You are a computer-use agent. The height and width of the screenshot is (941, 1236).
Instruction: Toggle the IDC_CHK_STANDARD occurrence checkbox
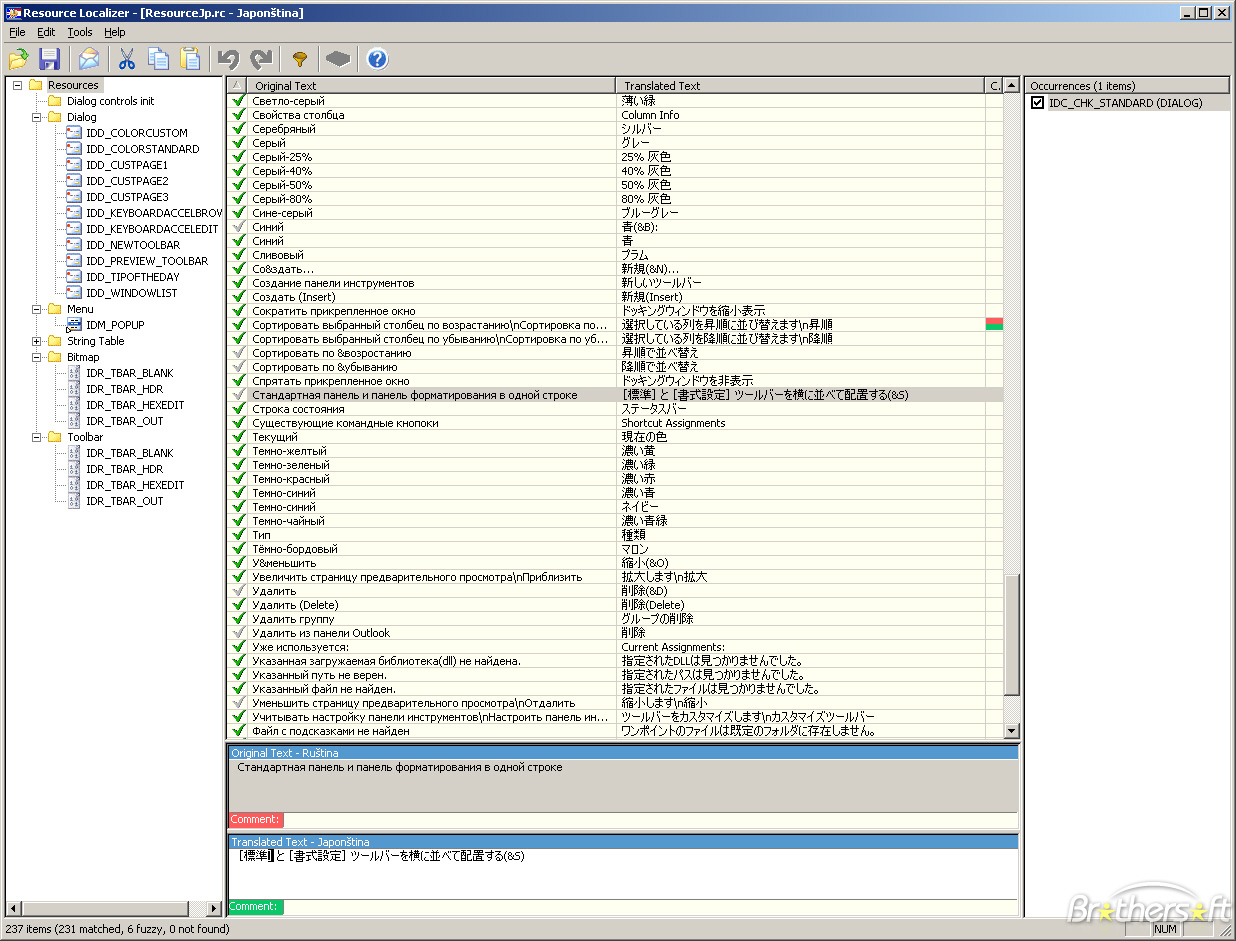click(1037, 103)
